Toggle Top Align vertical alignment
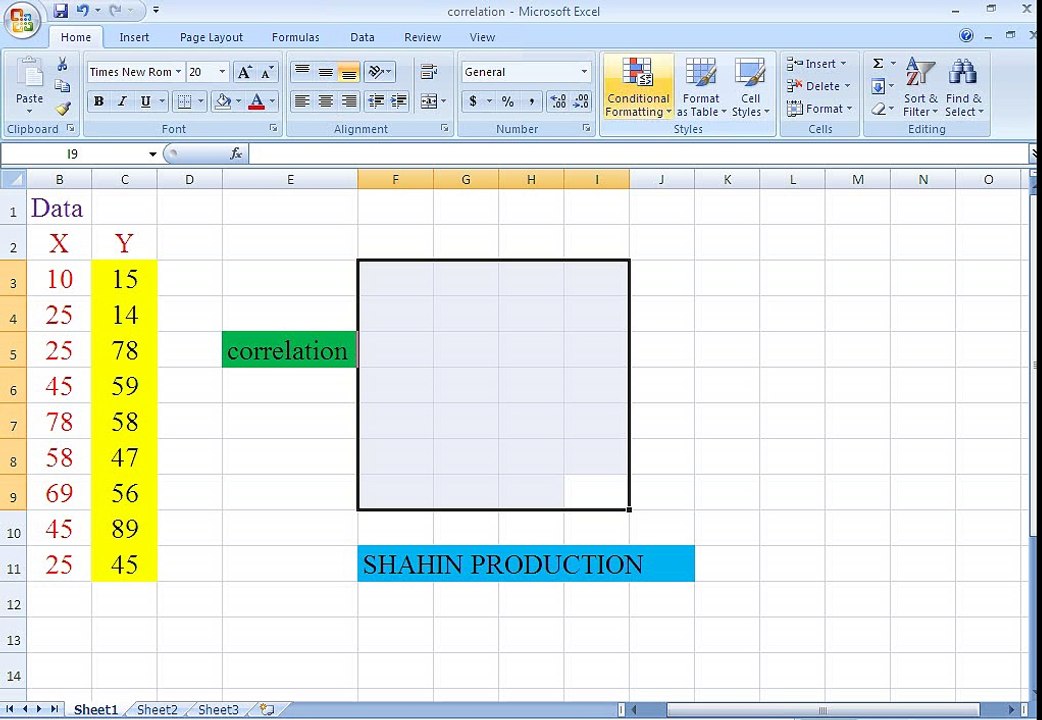The width and height of the screenshot is (1042, 720). [x=302, y=71]
